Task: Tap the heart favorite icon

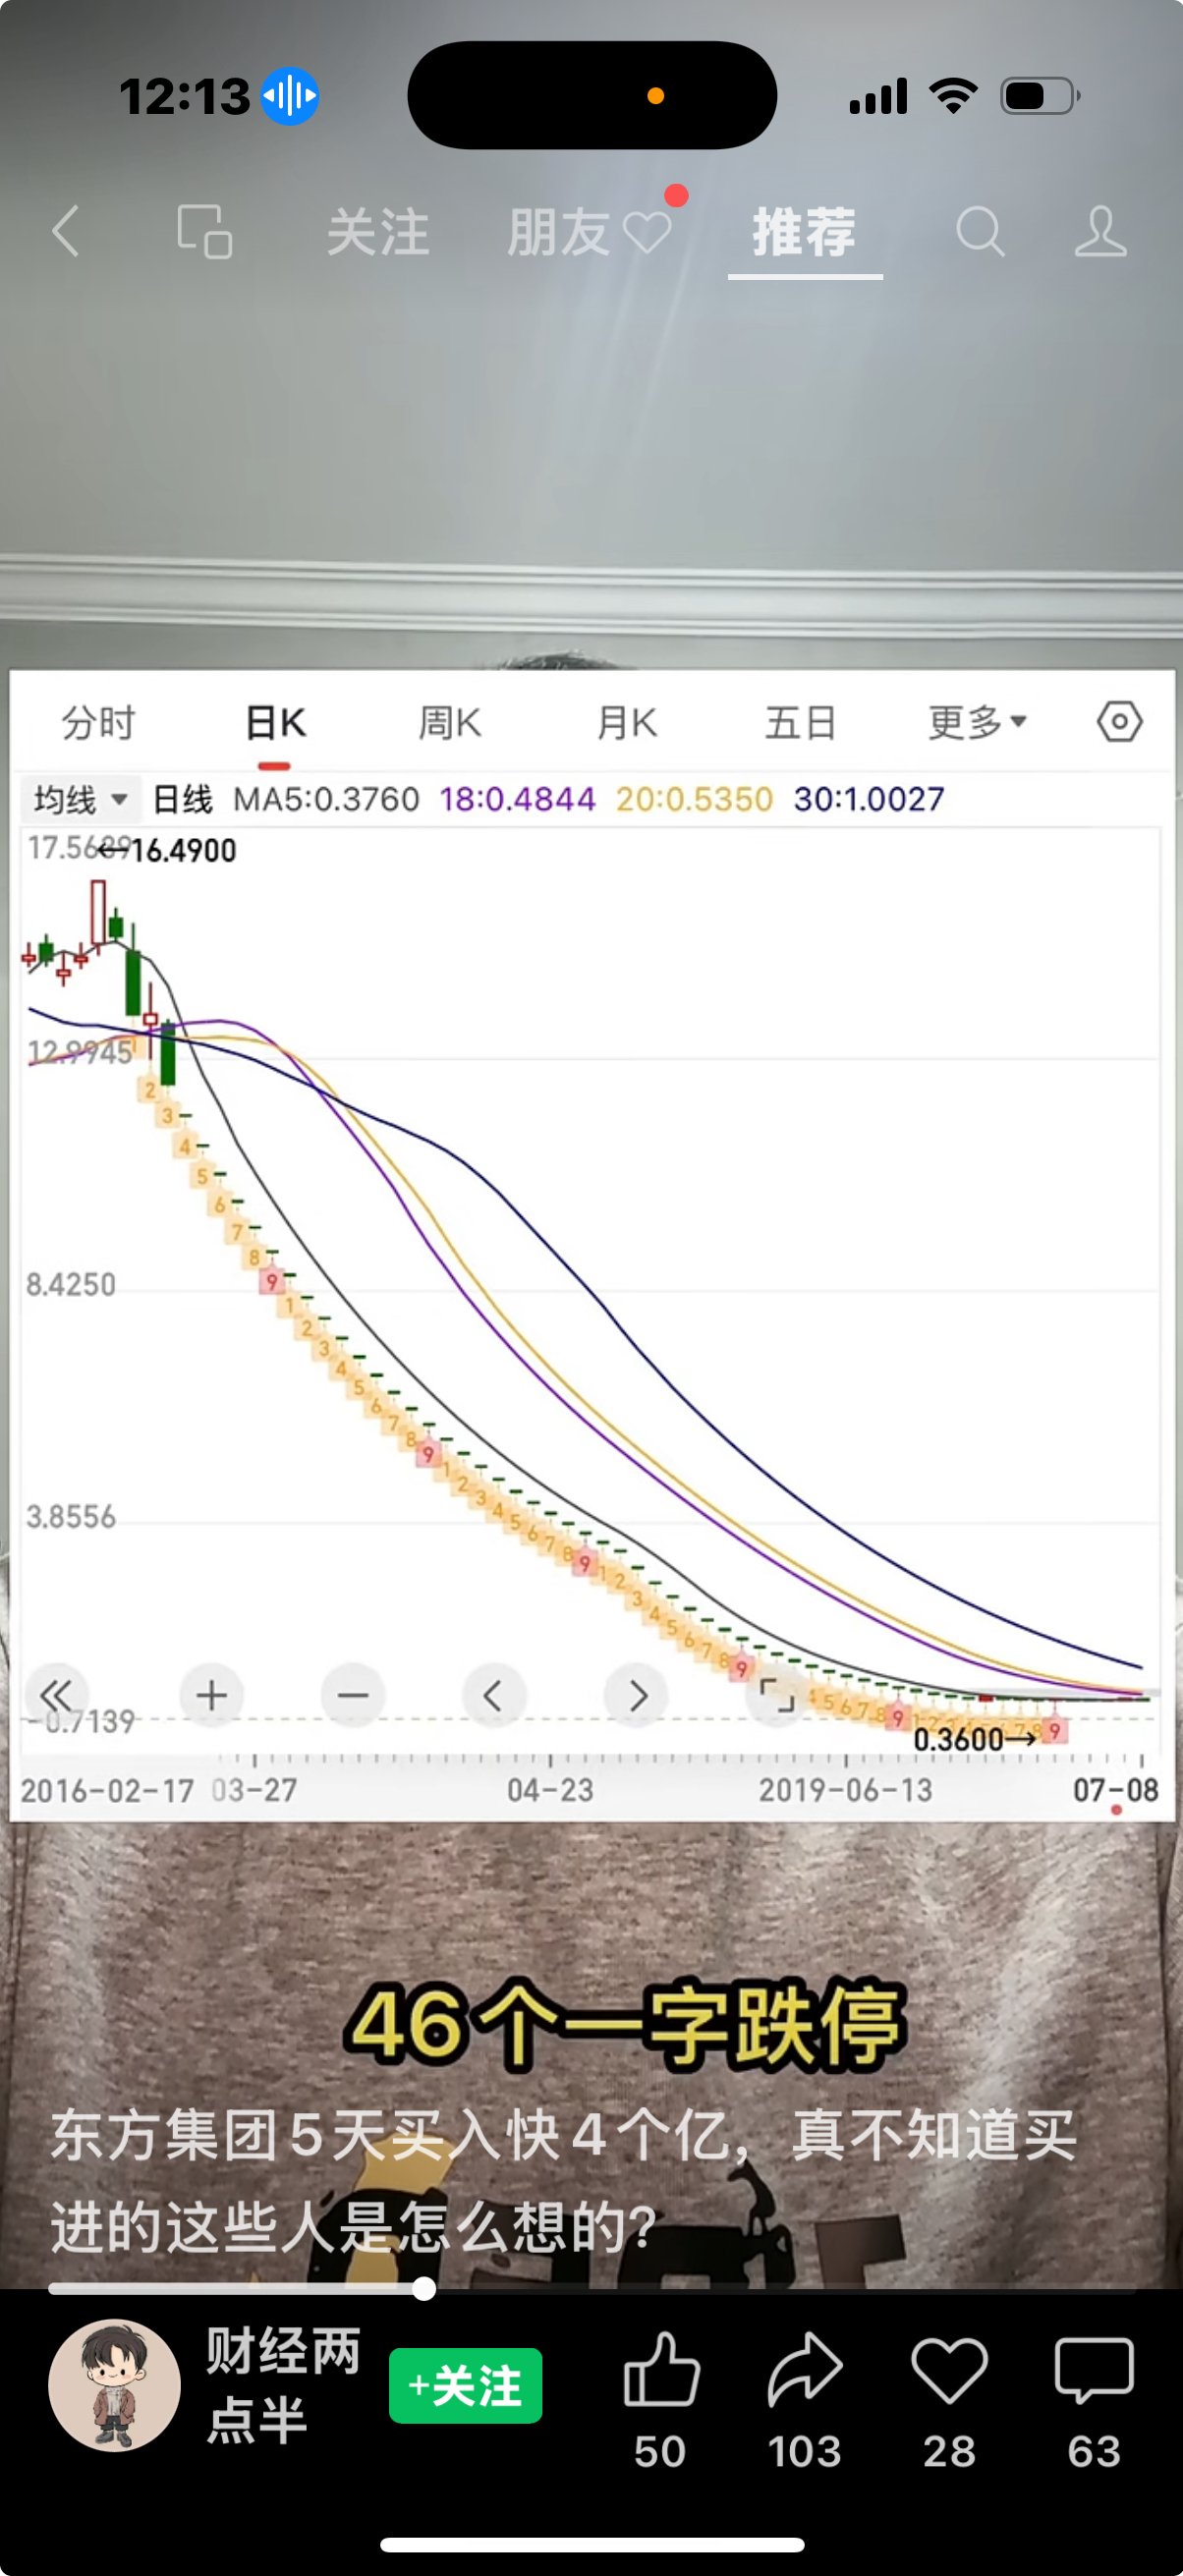Action: coord(949,2370)
